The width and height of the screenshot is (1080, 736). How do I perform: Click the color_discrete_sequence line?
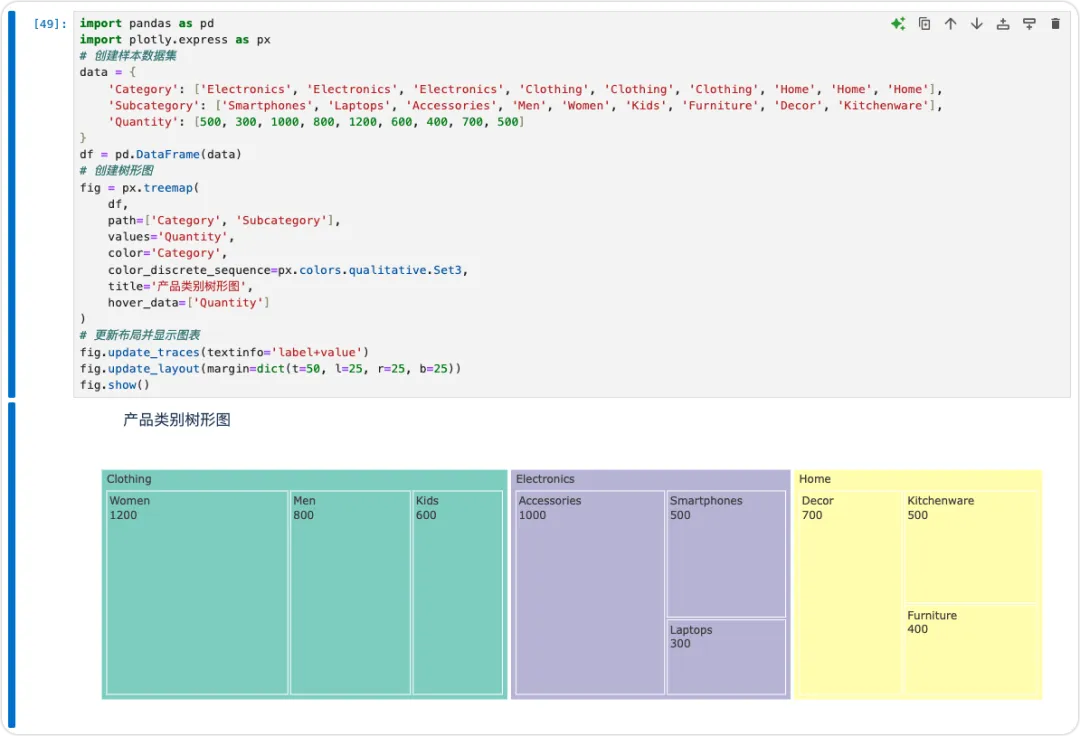[x=288, y=270]
